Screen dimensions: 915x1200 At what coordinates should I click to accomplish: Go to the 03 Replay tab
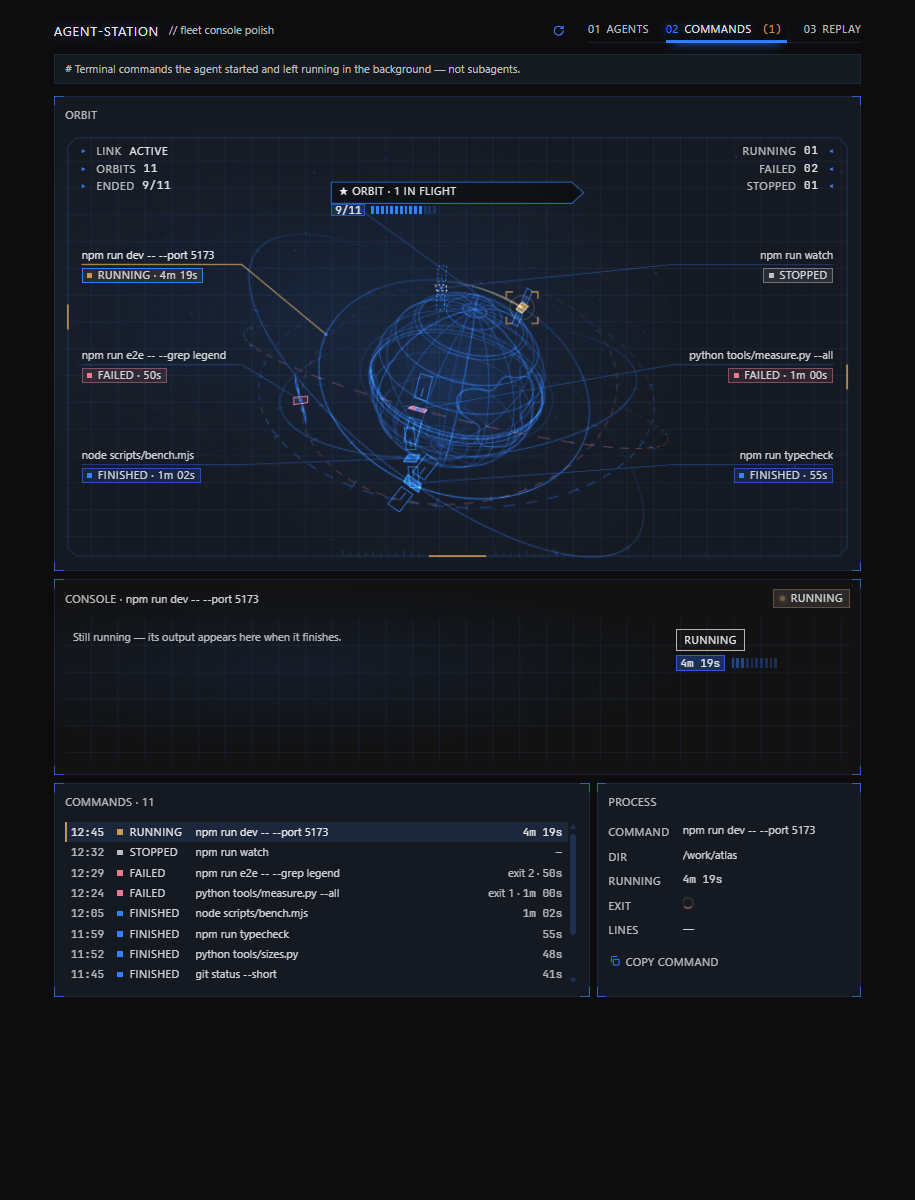pos(832,29)
